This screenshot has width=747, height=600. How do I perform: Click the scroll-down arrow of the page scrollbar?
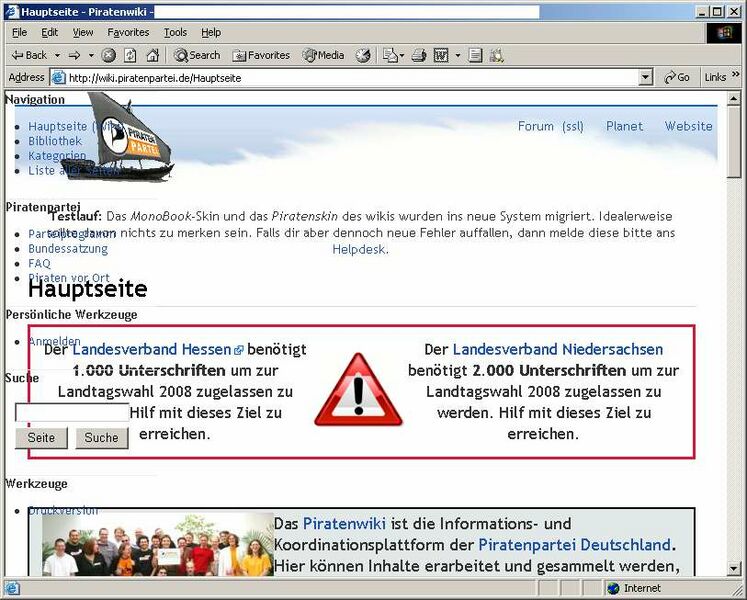pyautogui.click(x=734, y=568)
